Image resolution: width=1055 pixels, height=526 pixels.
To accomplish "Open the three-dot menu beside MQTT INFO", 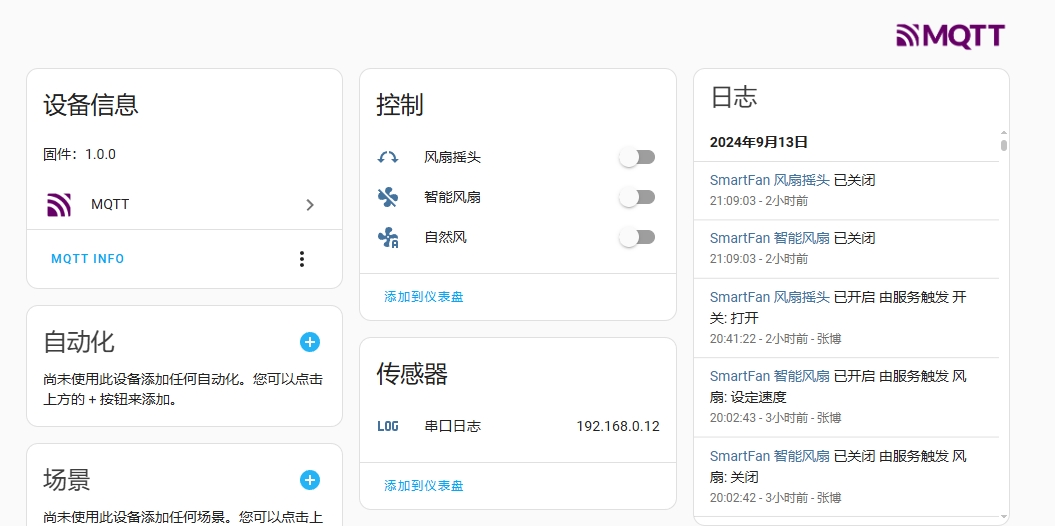I will coord(302,259).
